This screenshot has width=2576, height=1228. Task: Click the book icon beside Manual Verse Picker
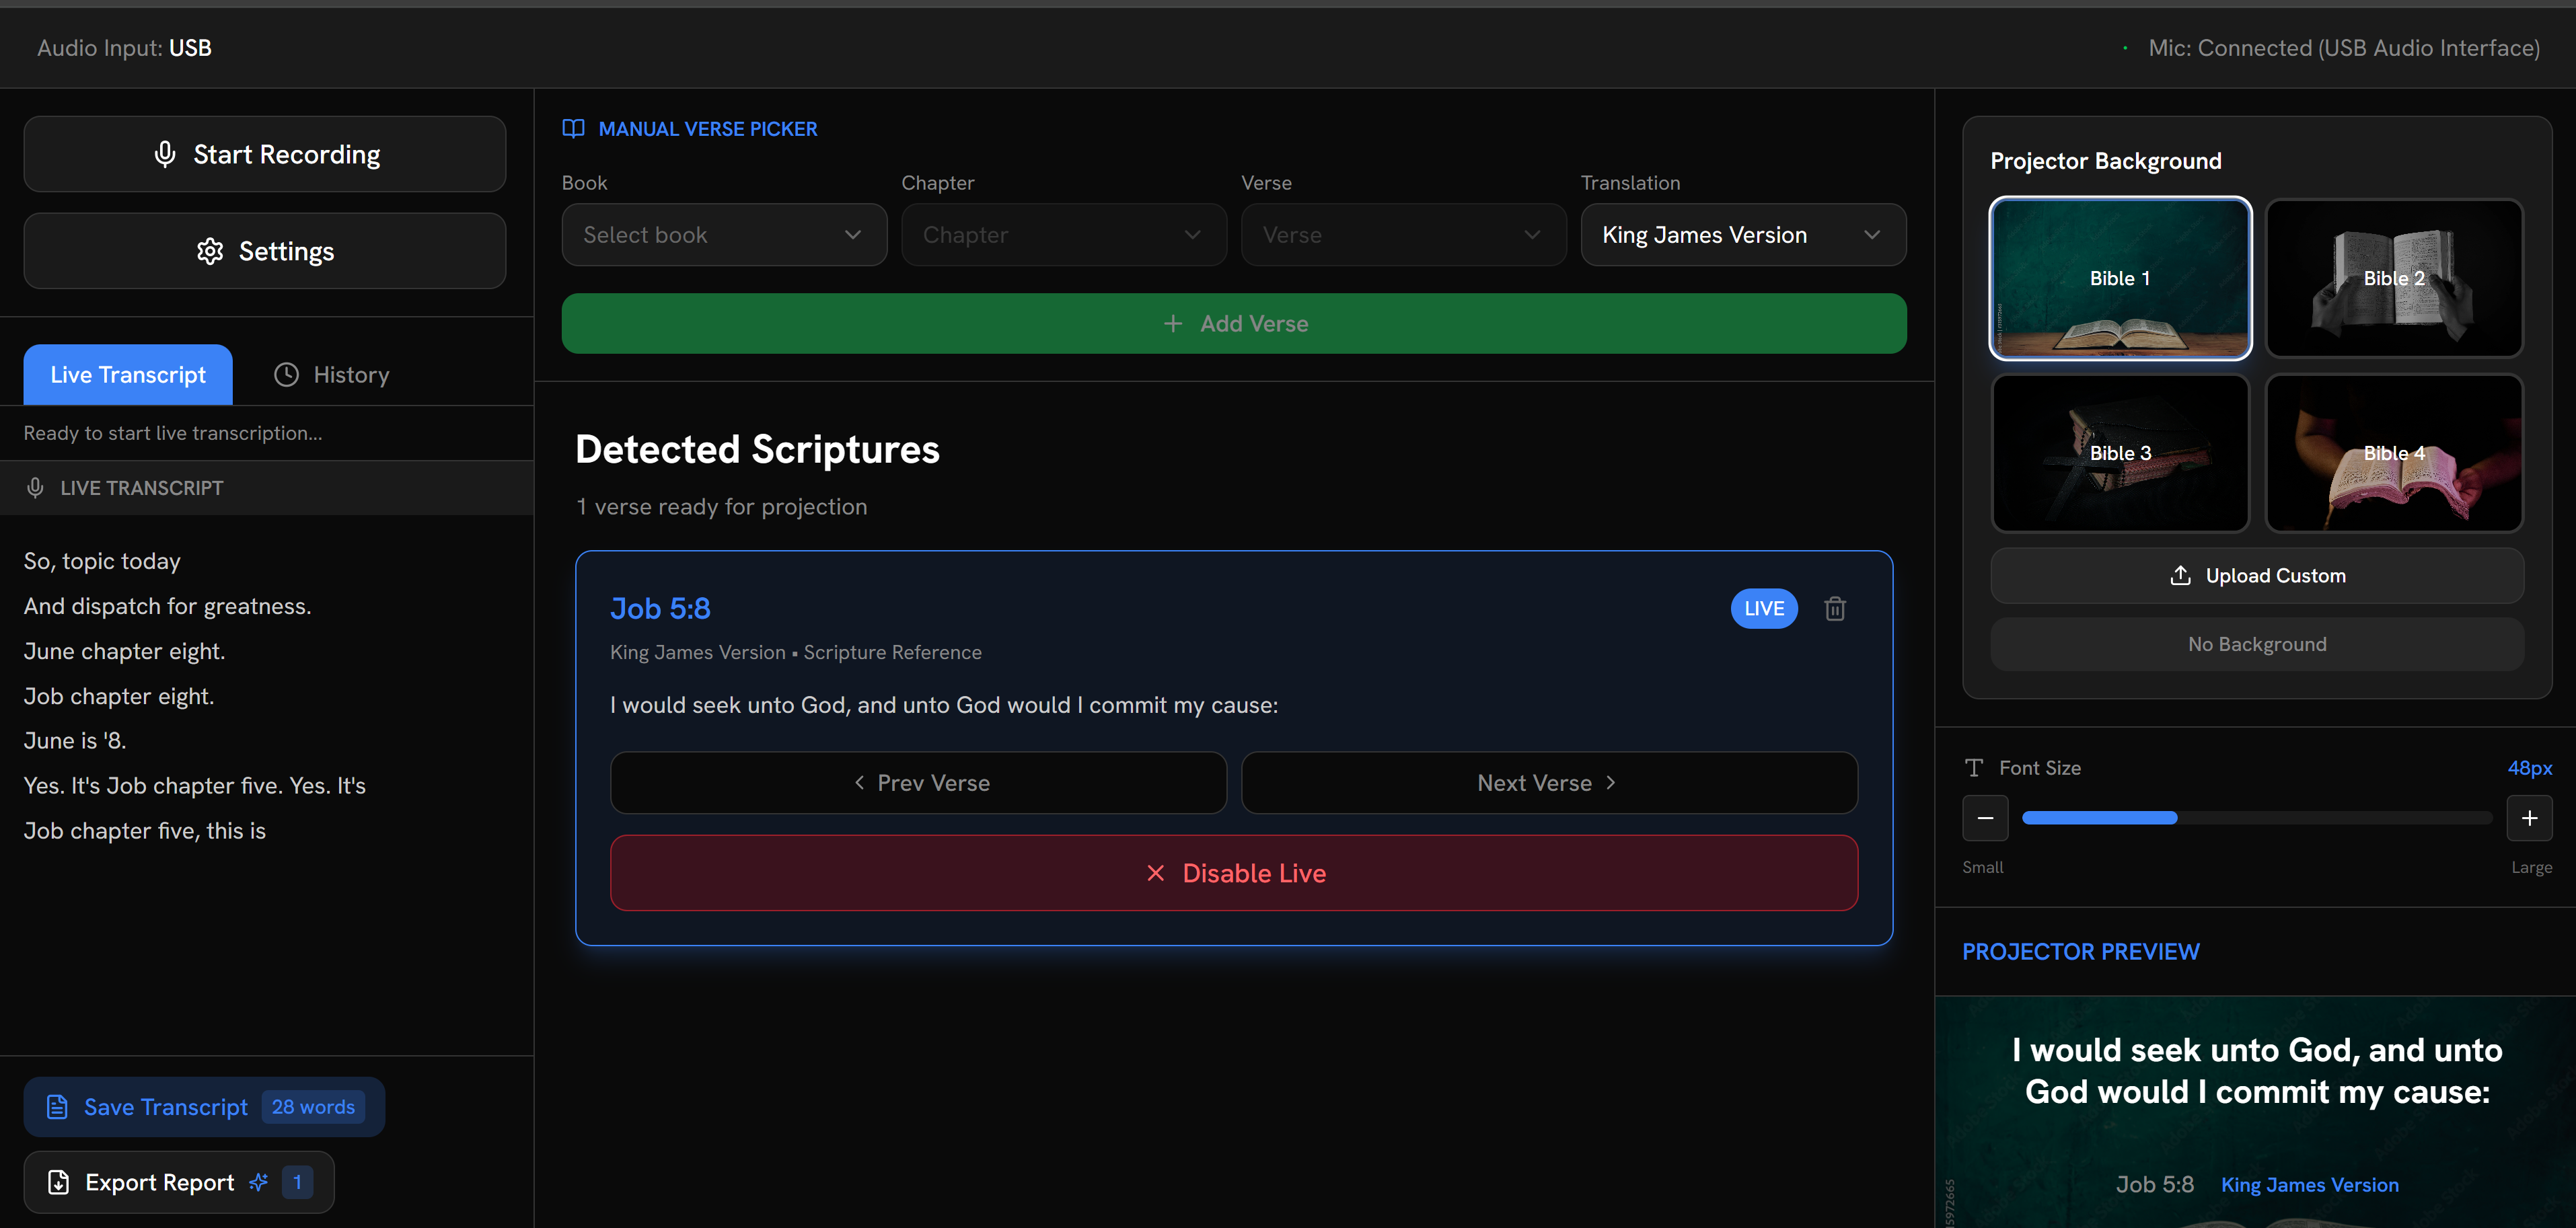[x=574, y=128]
